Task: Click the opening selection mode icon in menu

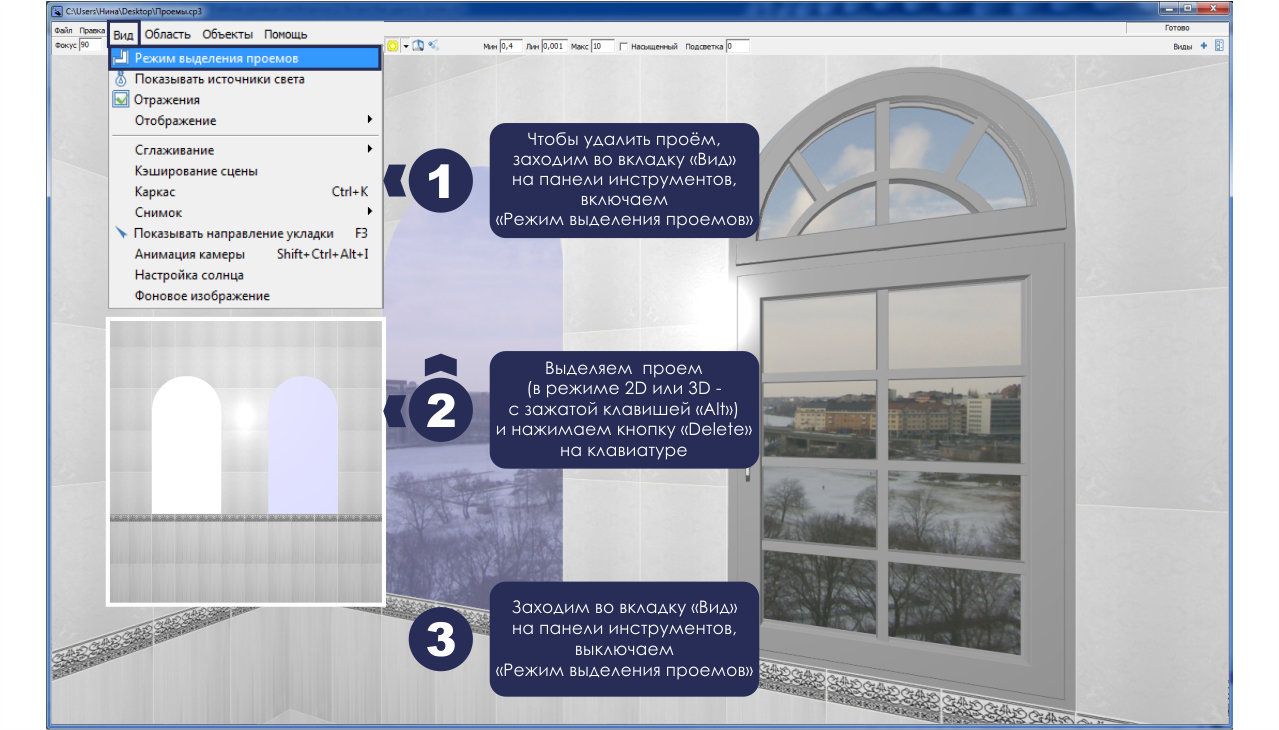Action: (x=121, y=58)
